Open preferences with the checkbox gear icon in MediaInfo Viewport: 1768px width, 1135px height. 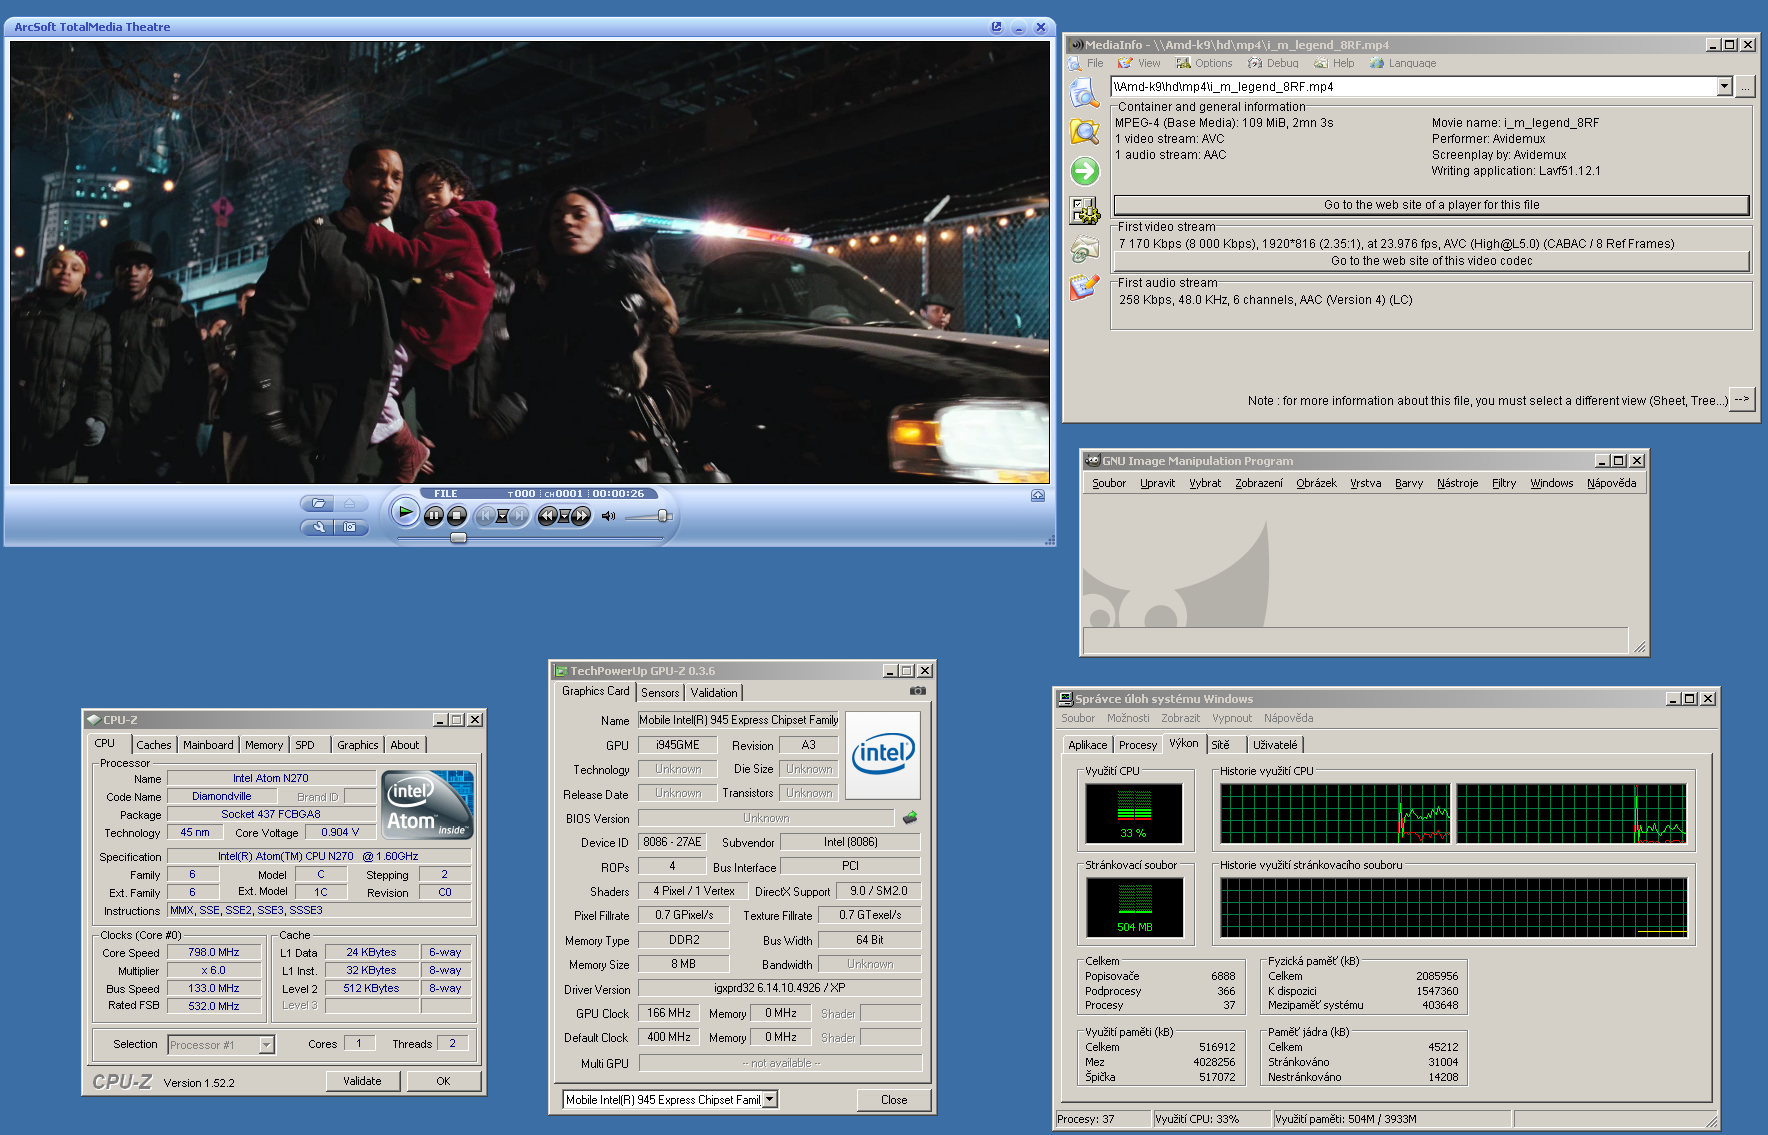pos(1085,210)
